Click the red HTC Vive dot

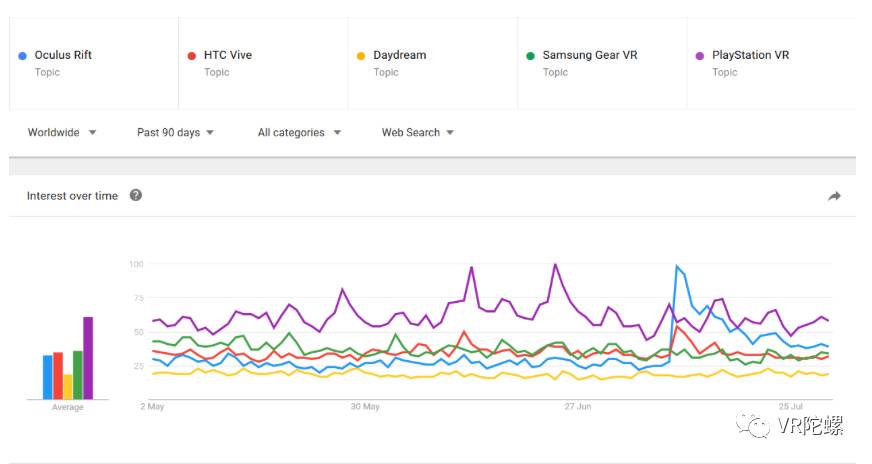point(191,56)
